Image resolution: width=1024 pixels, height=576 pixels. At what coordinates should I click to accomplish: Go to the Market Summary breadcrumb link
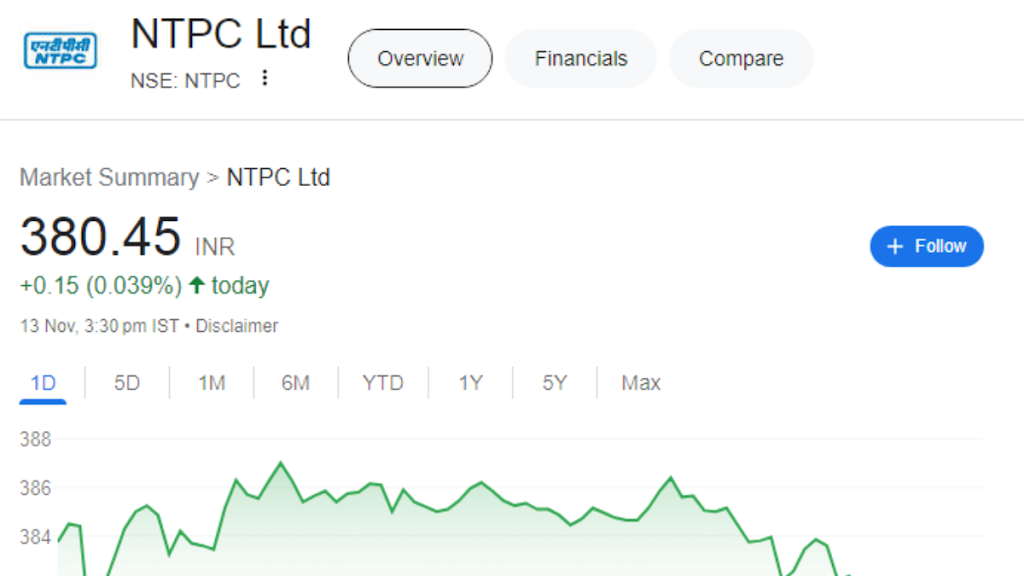pyautogui.click(x=109, y=178)
